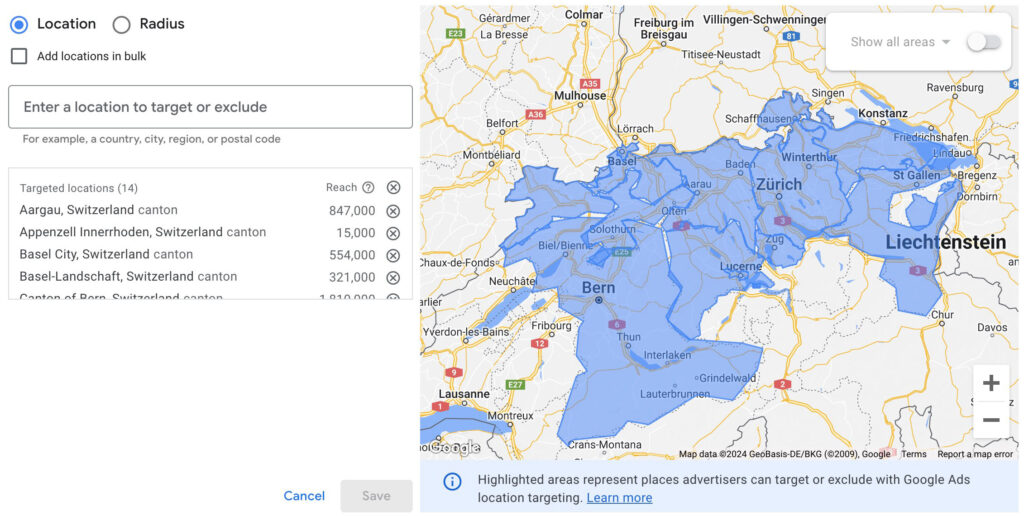Click the E27 route shield on map
The image size is (1024, 516).
pos(515,385)
